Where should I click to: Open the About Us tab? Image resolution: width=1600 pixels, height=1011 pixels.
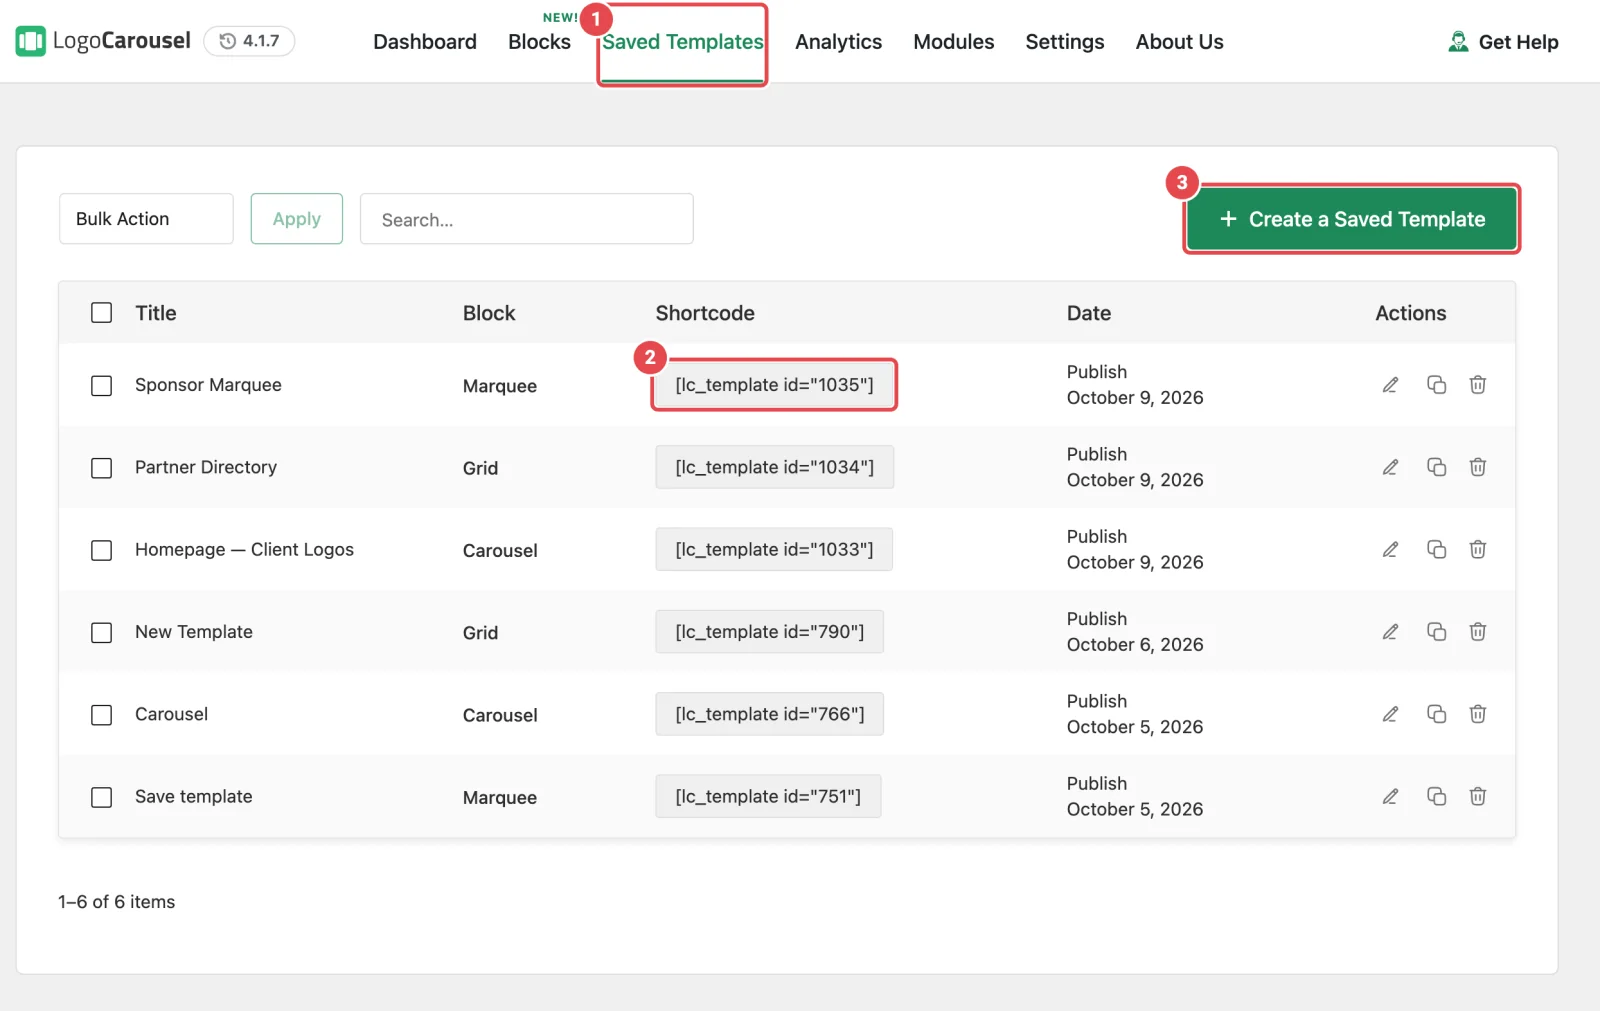click(1179, 42)
